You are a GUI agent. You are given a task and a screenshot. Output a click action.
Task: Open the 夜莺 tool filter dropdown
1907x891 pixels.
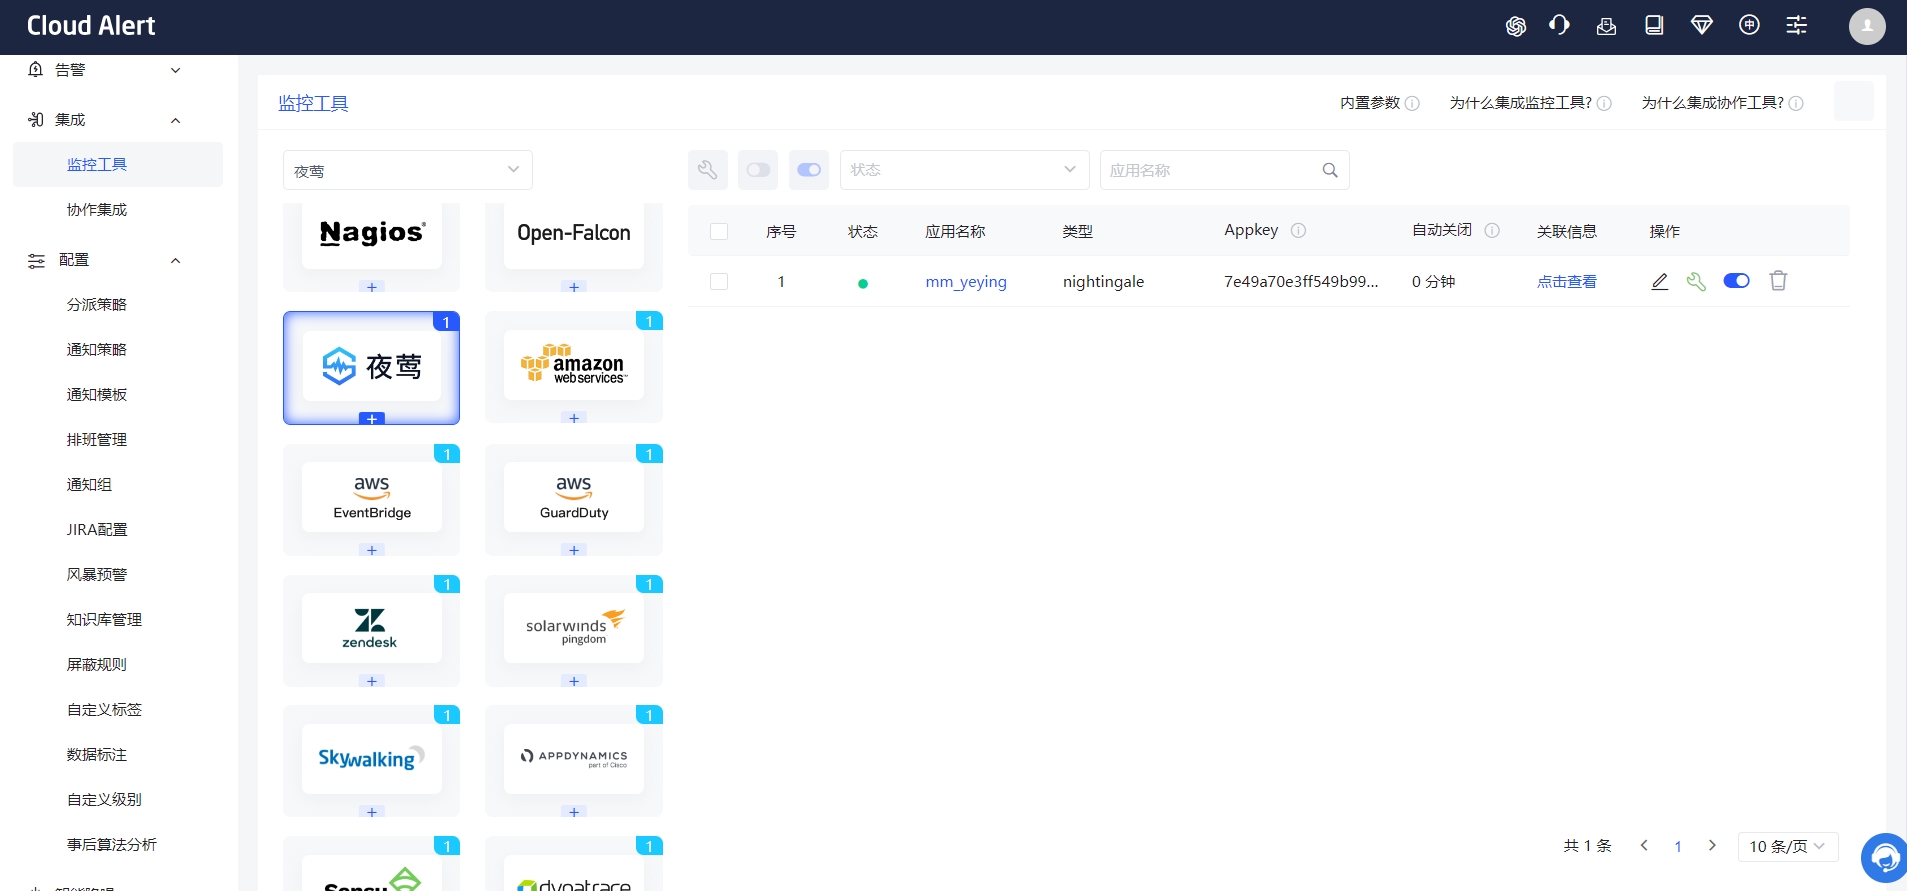408,170
